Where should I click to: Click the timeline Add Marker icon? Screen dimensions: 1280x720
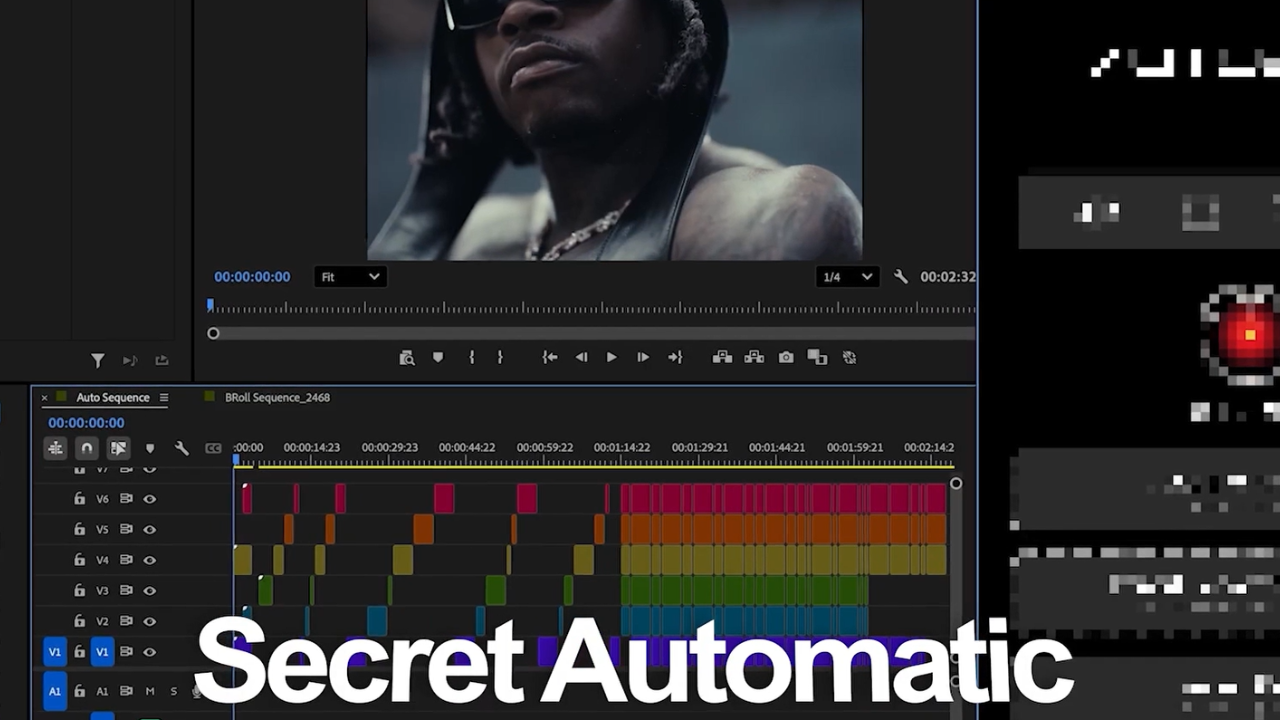point(150,448)
